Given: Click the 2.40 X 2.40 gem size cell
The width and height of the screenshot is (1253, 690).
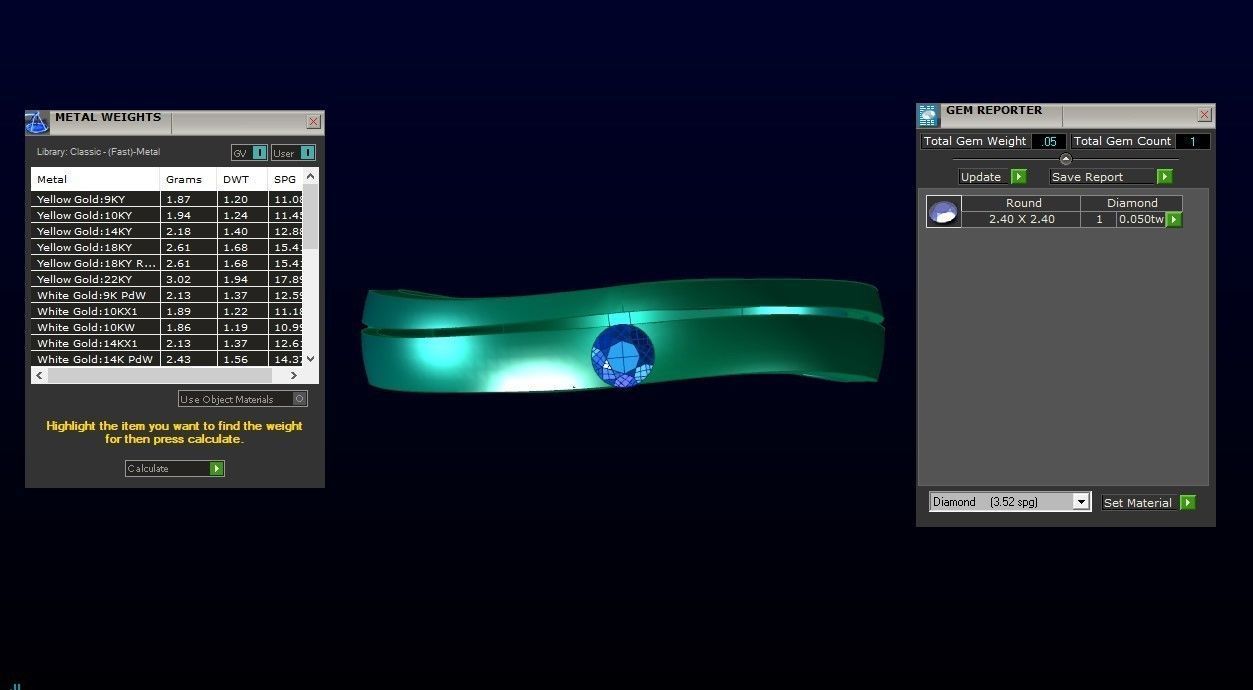Looking at the screenshot, I should 1021,219.
